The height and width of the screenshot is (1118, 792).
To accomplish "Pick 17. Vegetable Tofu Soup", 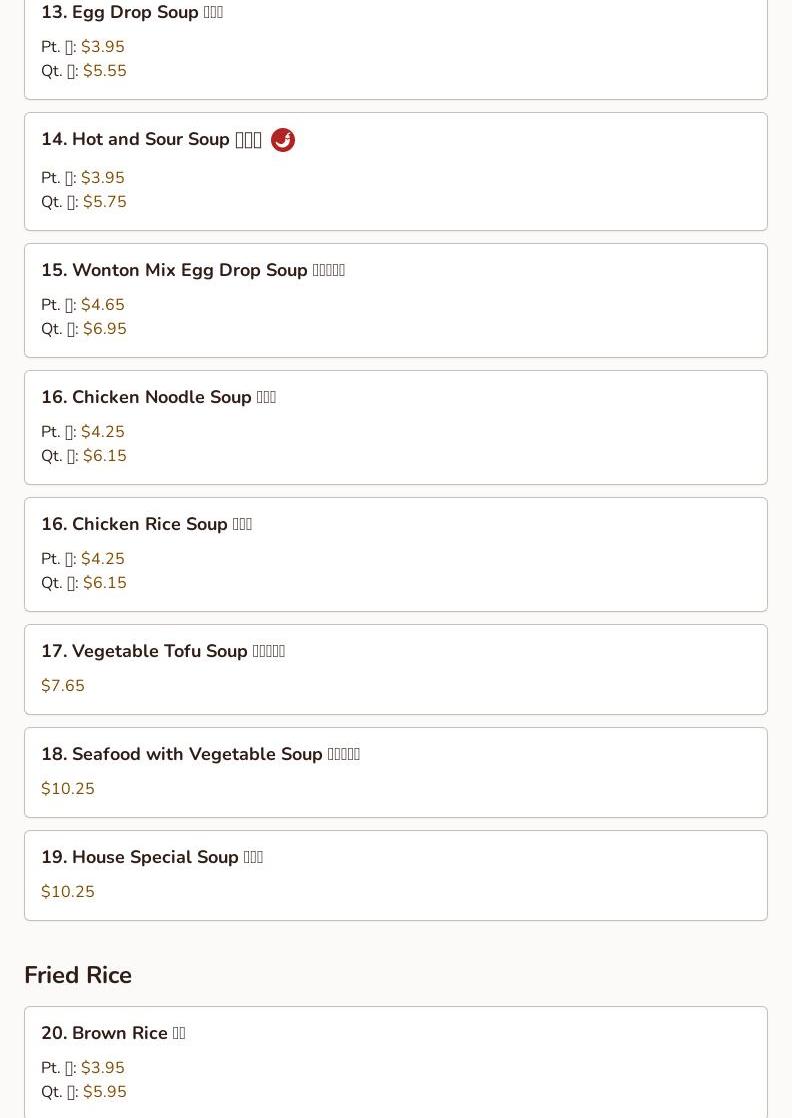I will click(x=162, y=651).
